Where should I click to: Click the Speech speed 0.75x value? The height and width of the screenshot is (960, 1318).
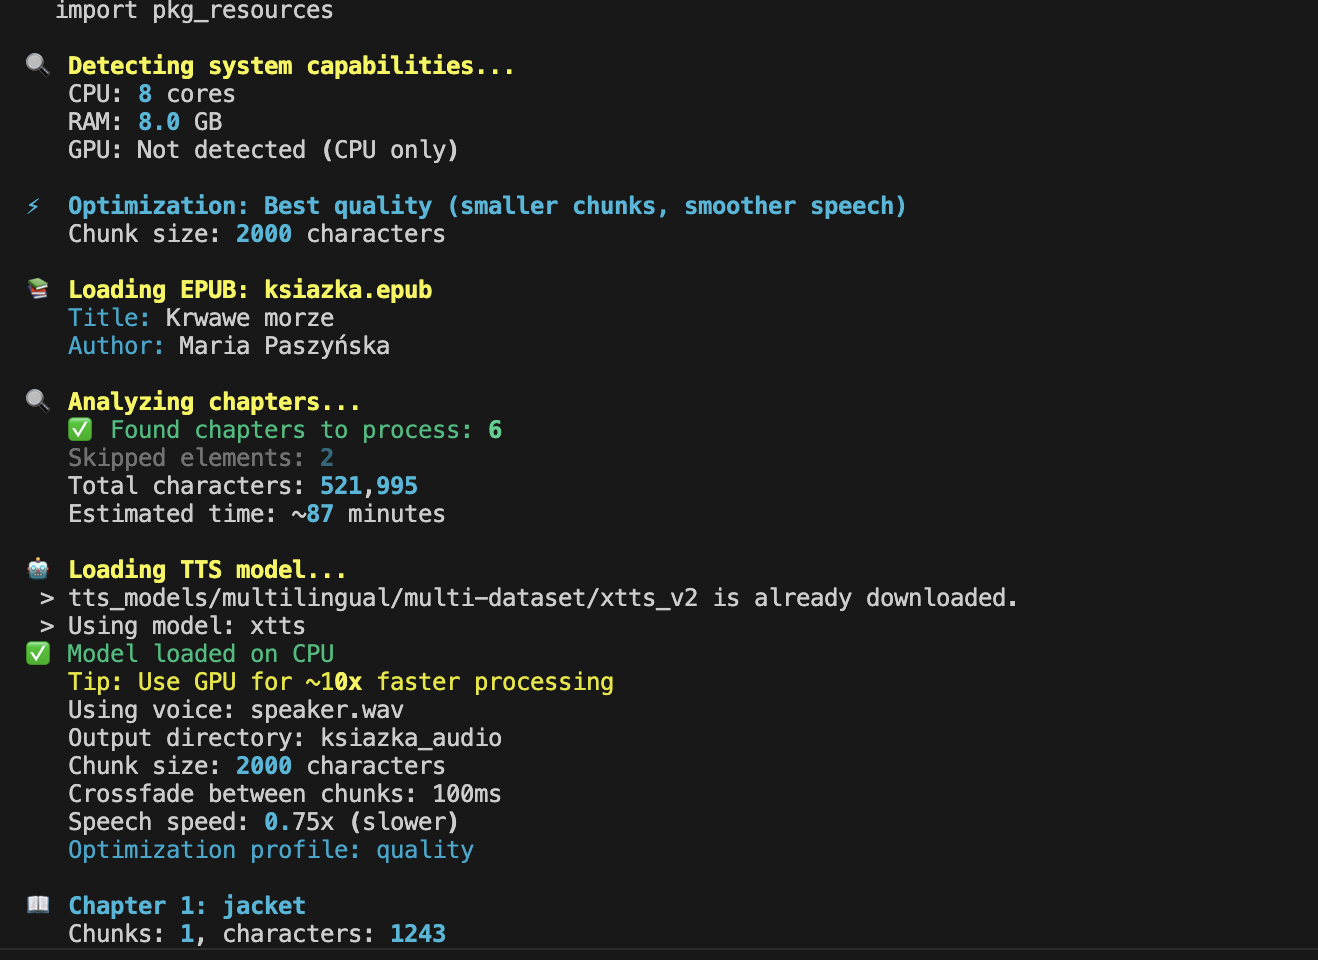click(298, 822)
